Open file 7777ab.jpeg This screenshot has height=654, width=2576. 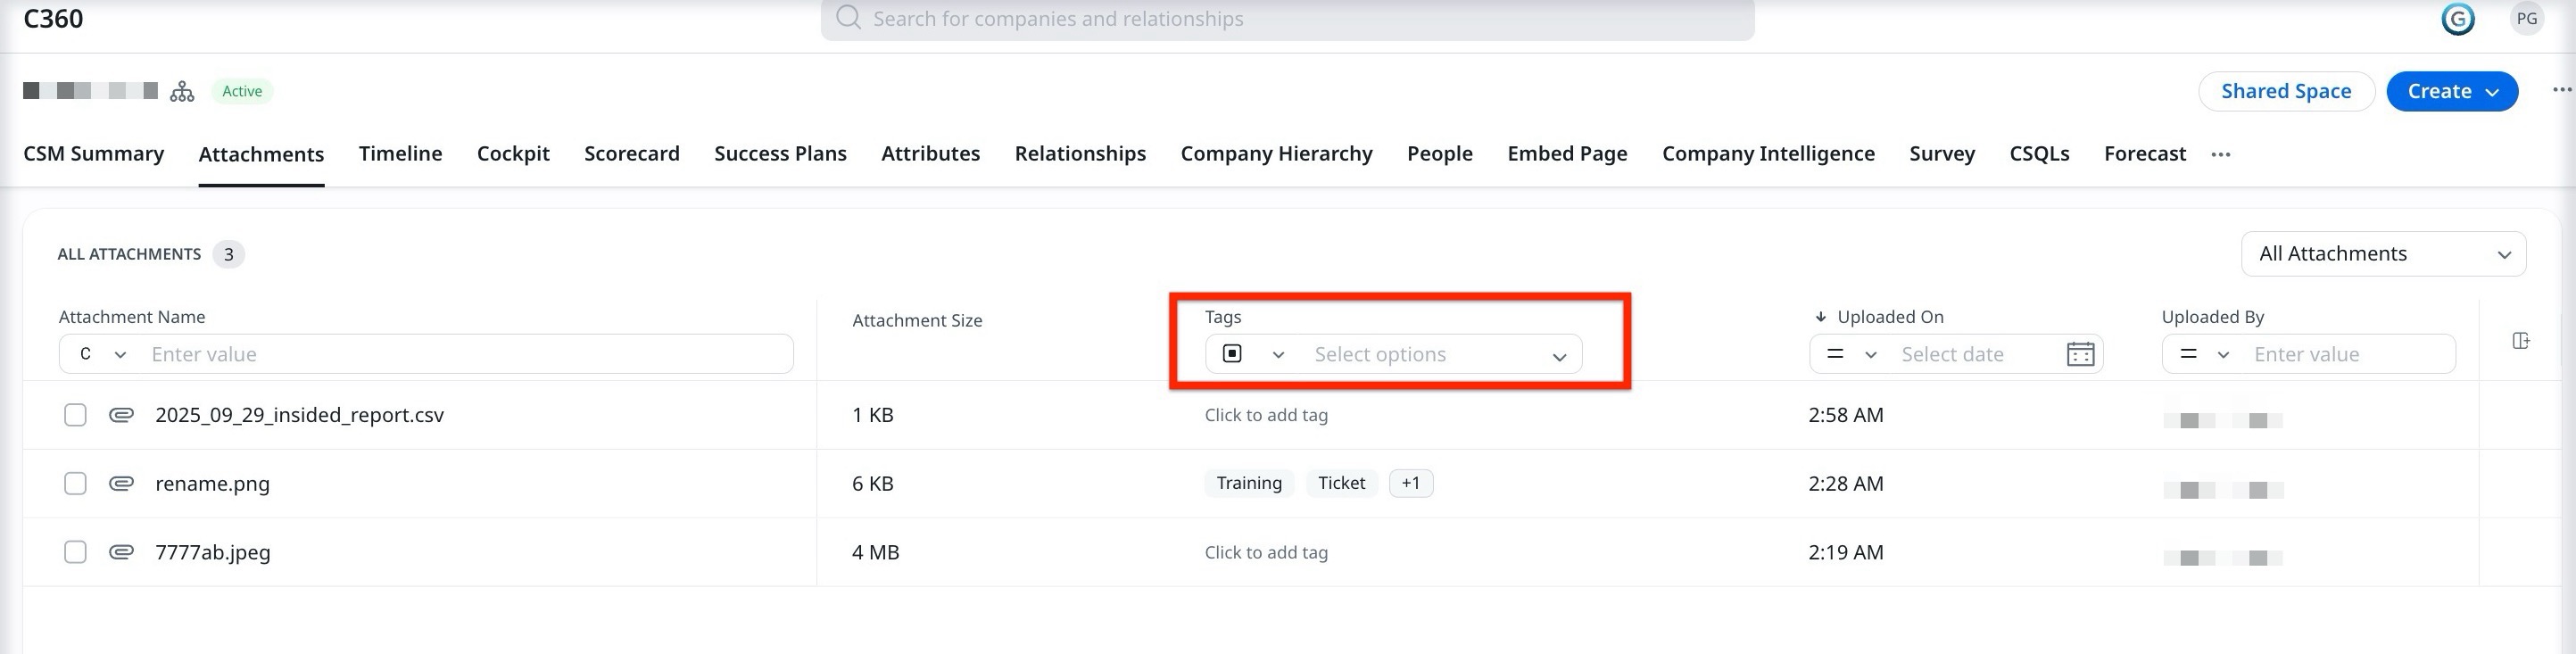click(212, 552)
